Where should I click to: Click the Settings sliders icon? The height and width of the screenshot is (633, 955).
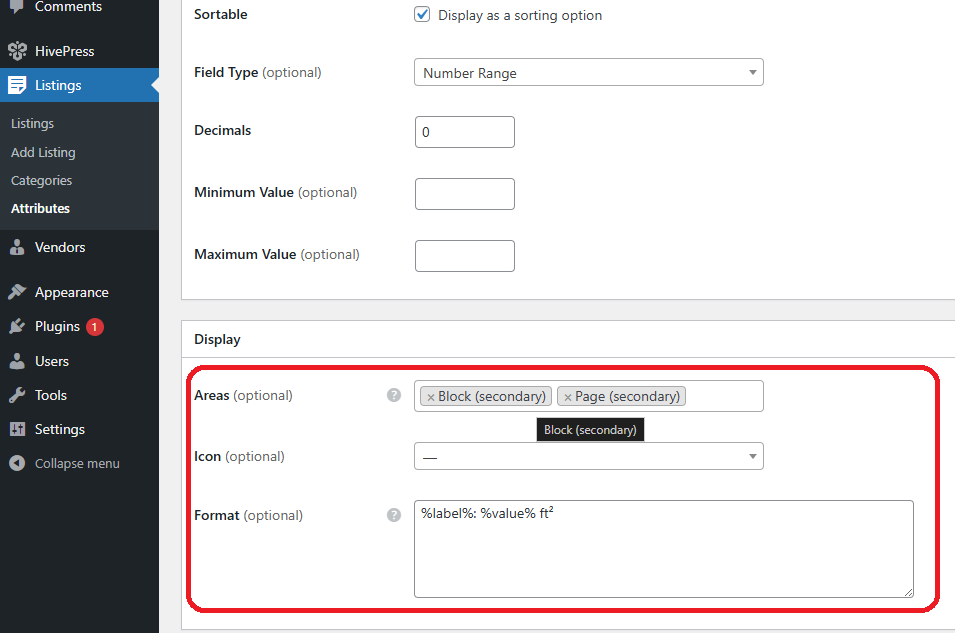(x=17, y=430)
